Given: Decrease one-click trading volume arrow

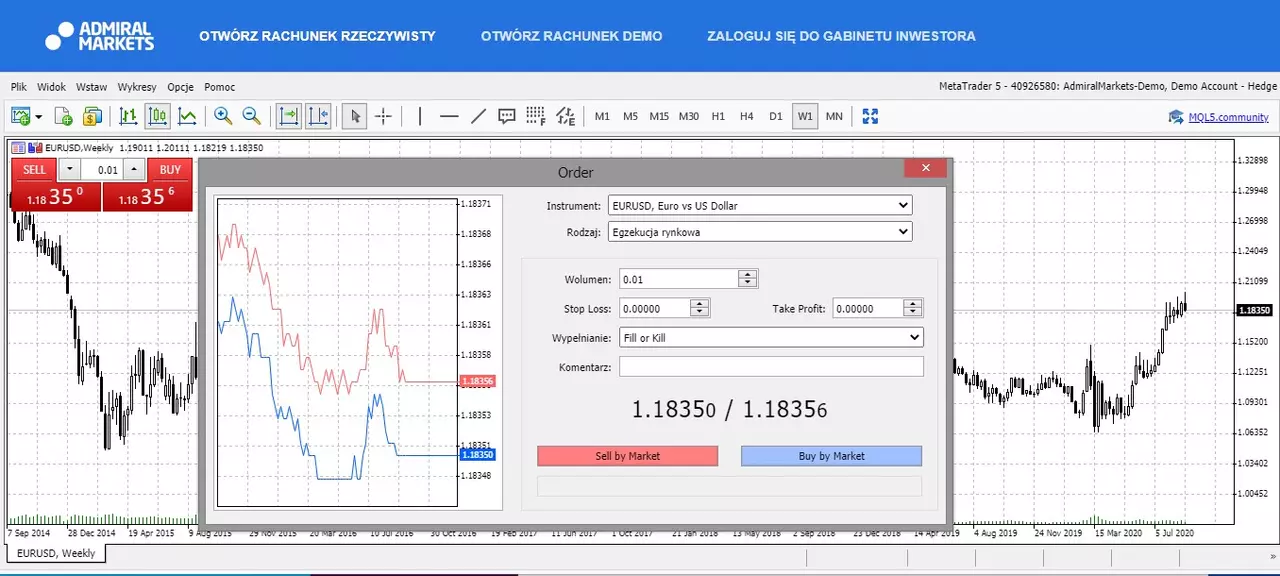Looking at the screenshot, I should coord(69,169).
